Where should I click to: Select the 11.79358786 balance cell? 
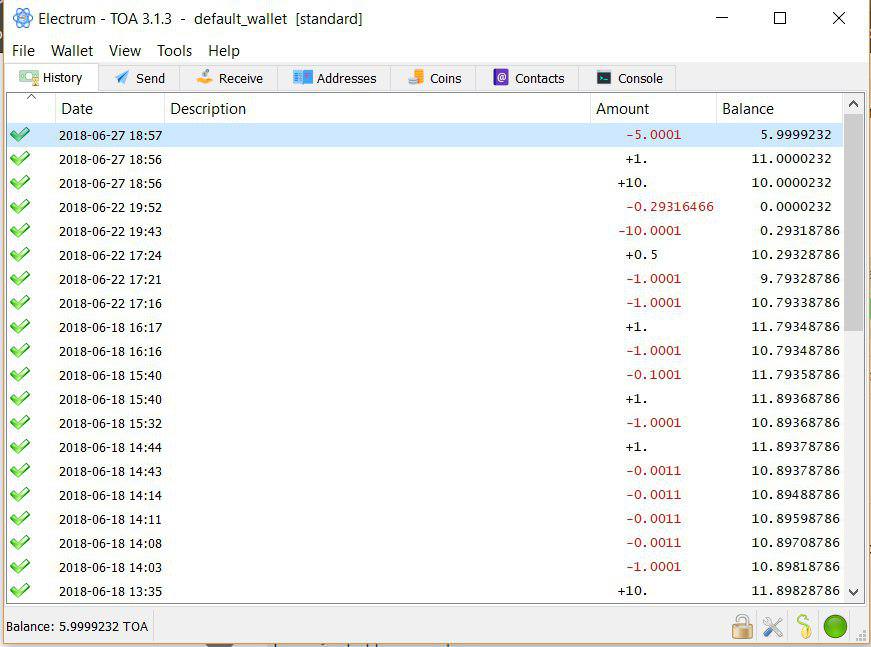(795, 374)
